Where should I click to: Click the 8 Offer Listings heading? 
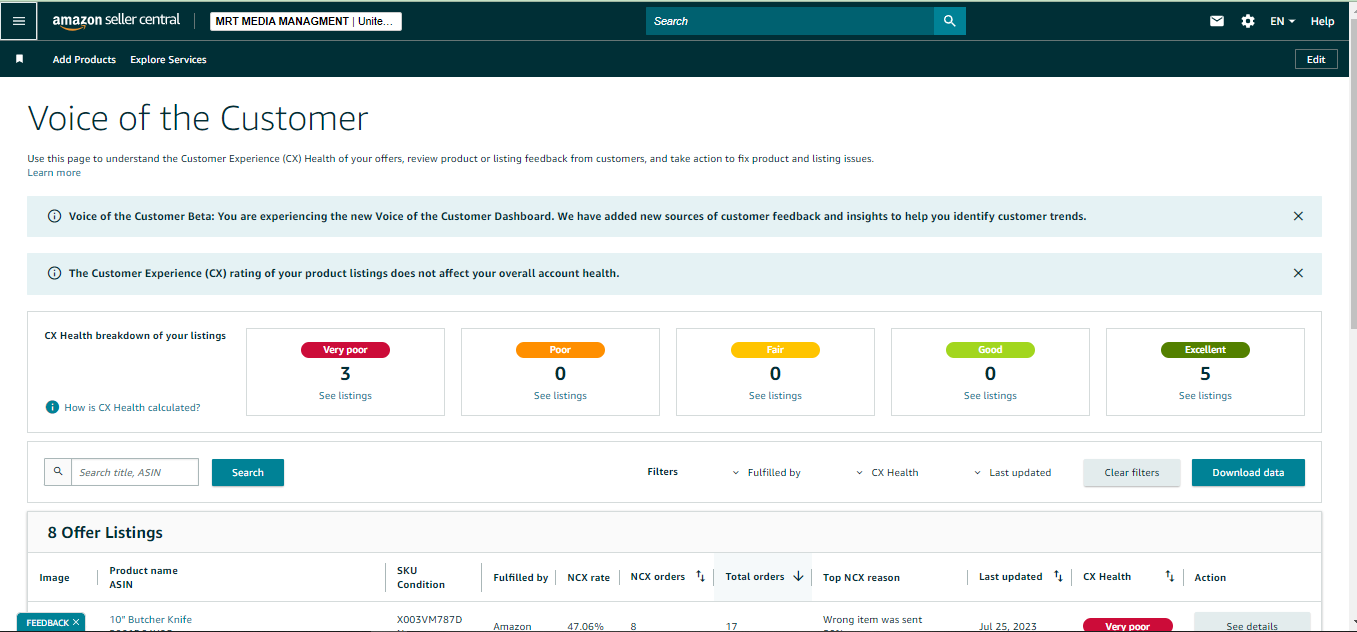(105, 533)
